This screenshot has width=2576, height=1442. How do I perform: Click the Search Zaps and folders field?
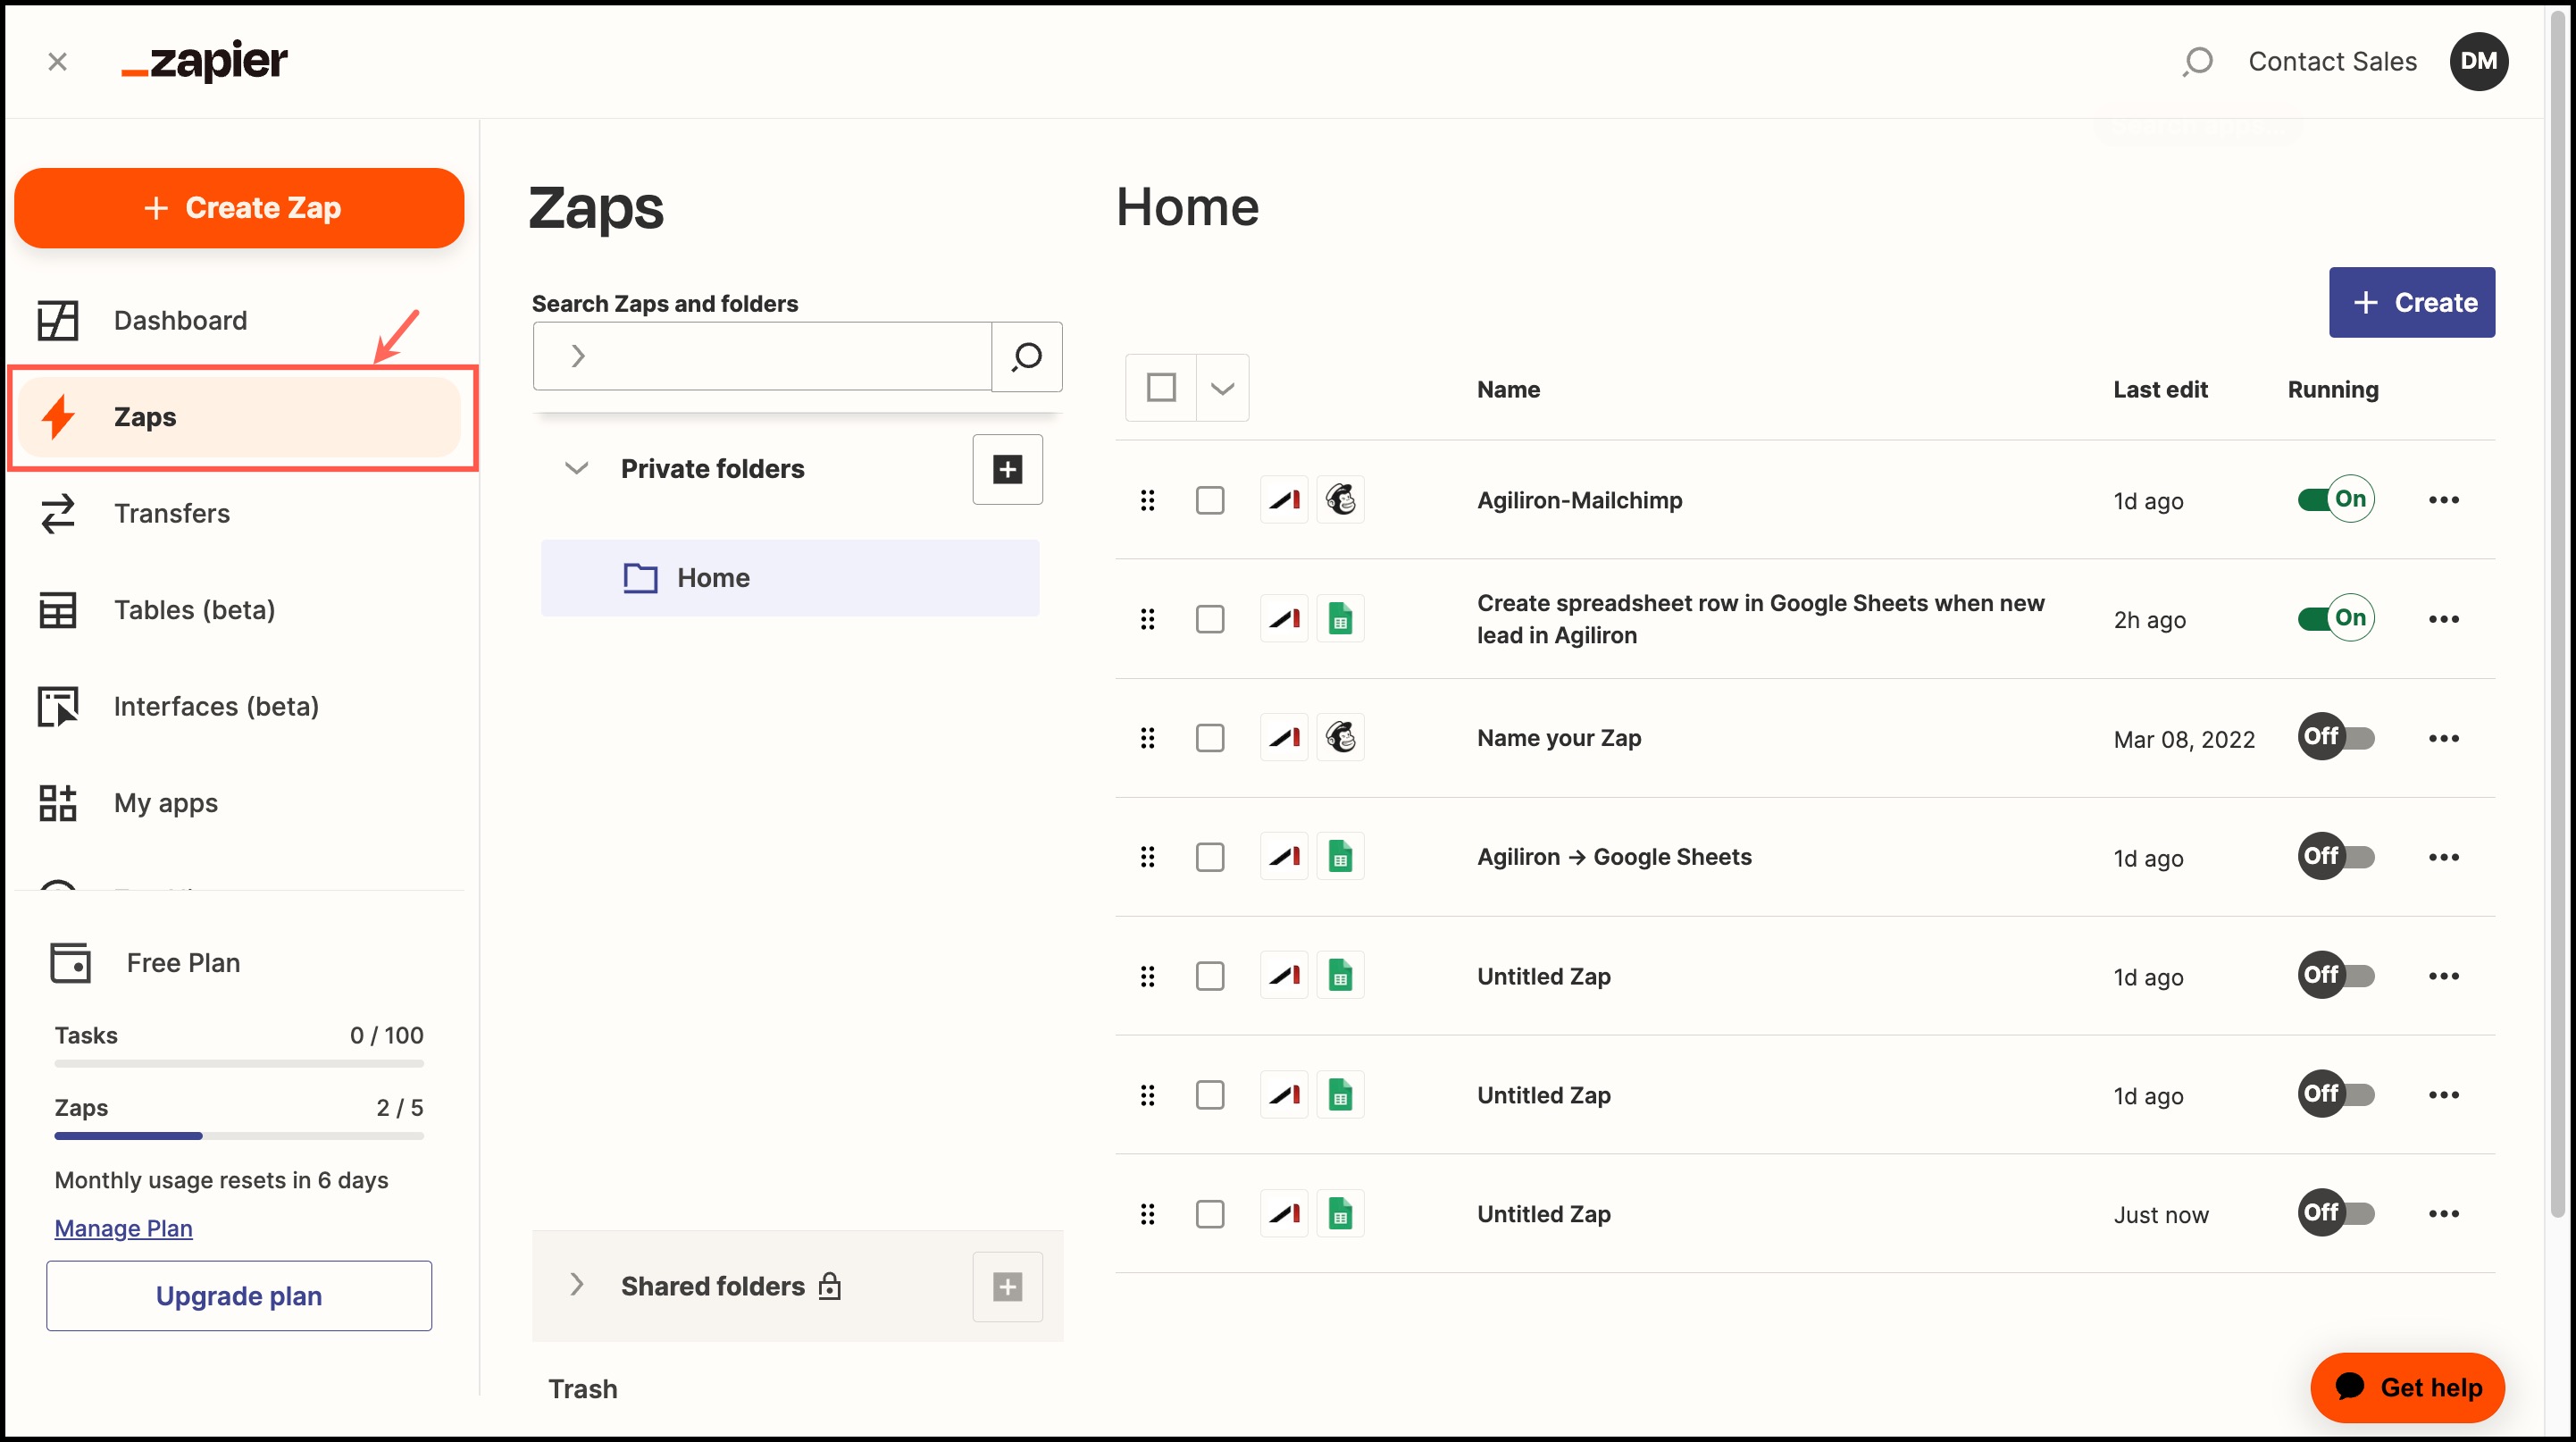pos(780,356)
